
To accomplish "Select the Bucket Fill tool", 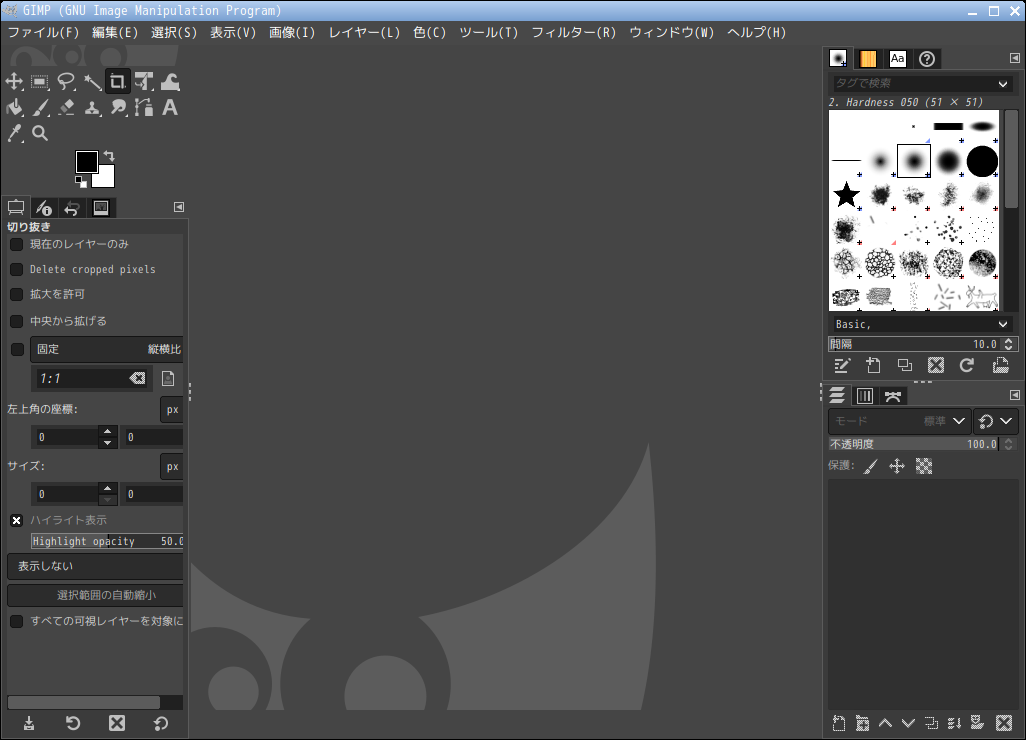I will (14, 107).
